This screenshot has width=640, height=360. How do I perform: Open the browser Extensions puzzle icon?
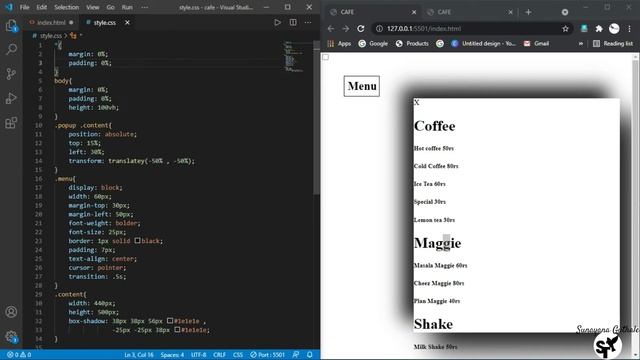(599, 29)
